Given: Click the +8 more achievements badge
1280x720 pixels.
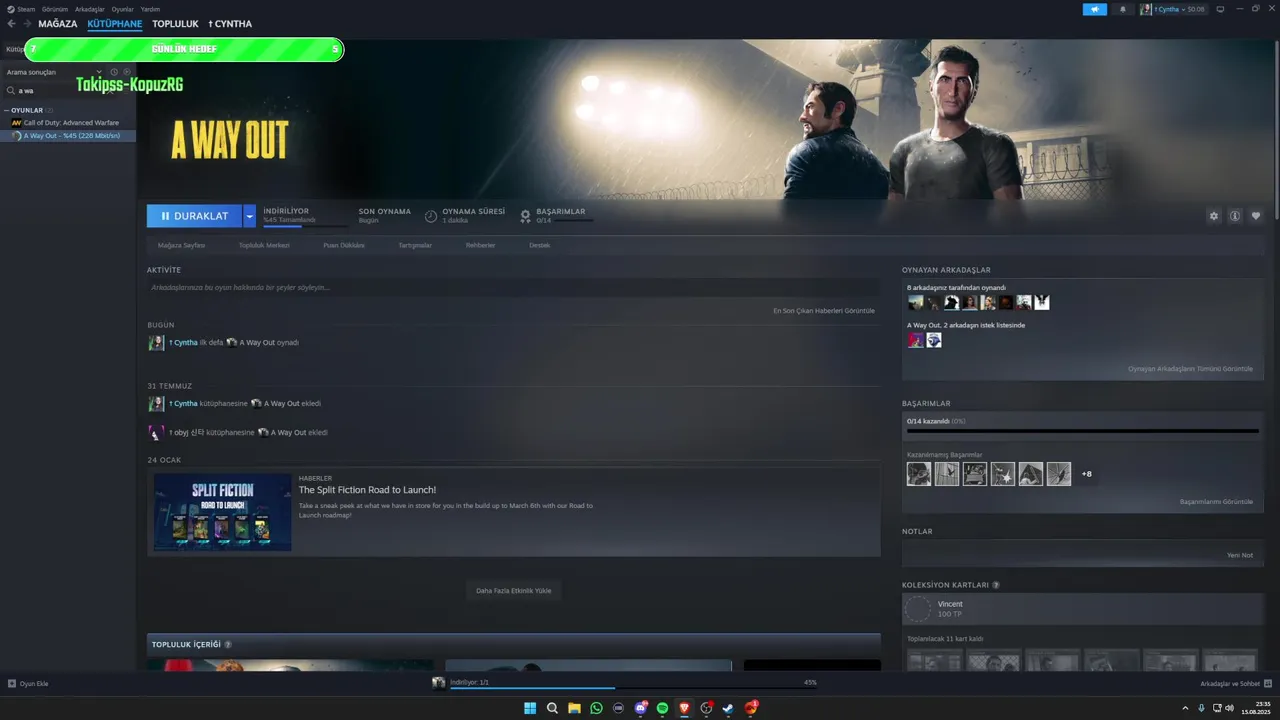Looking at the screenshot, I should (1086, 474).
